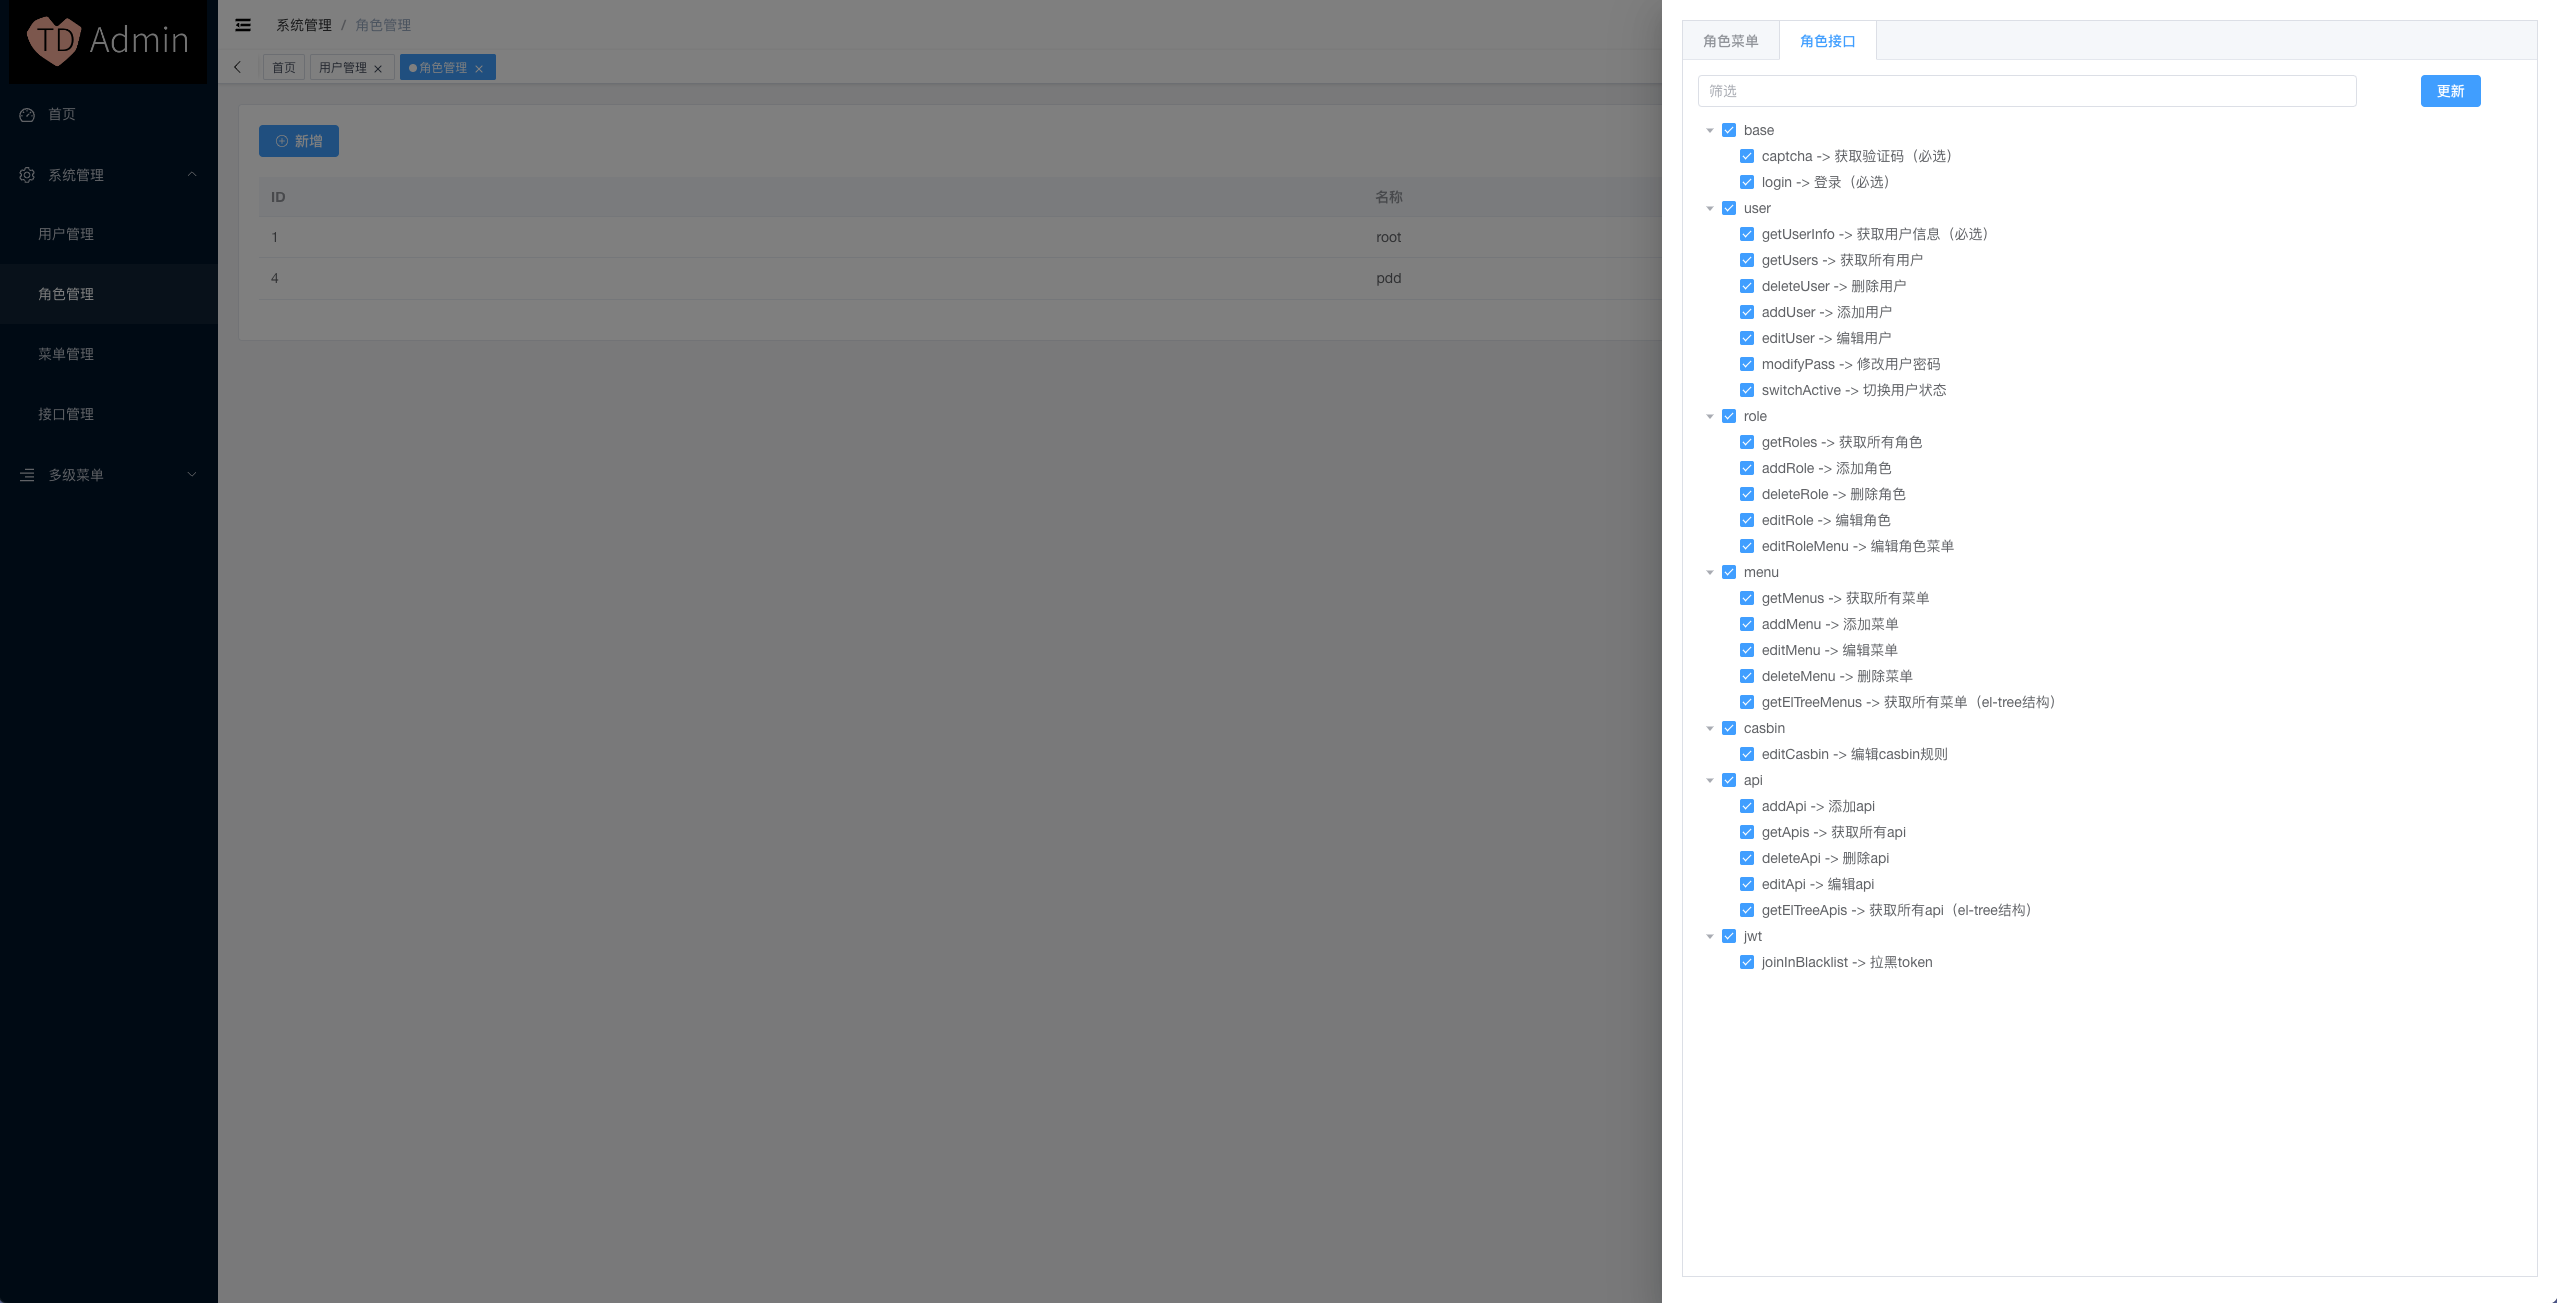Uncheck the joinInBlacklist checkbox

(x=1747, y=962)
